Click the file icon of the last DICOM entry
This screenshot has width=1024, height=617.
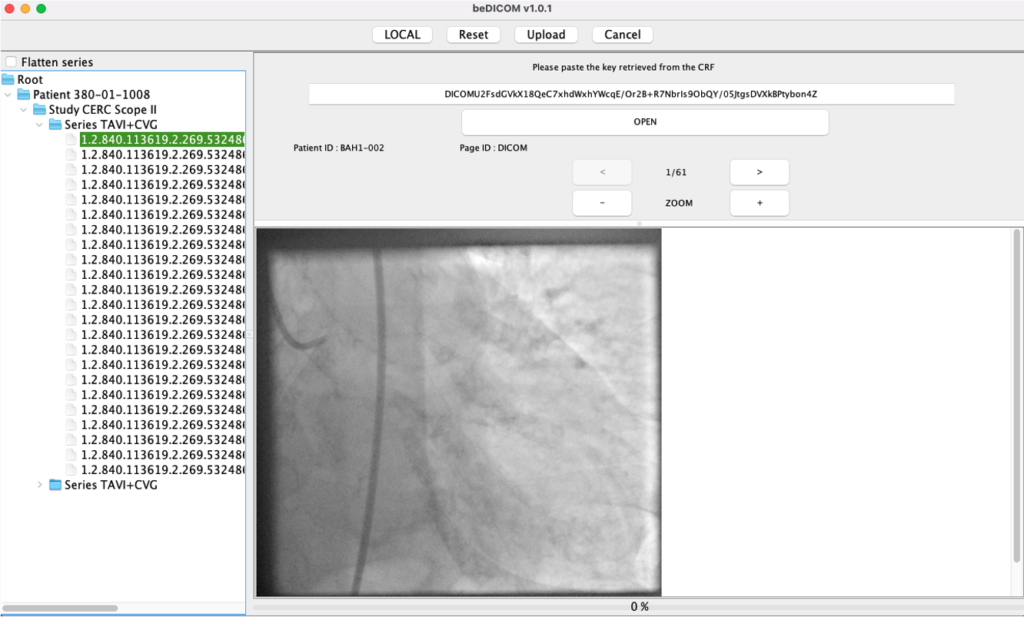pyautogui.click(x=72, y=470)
